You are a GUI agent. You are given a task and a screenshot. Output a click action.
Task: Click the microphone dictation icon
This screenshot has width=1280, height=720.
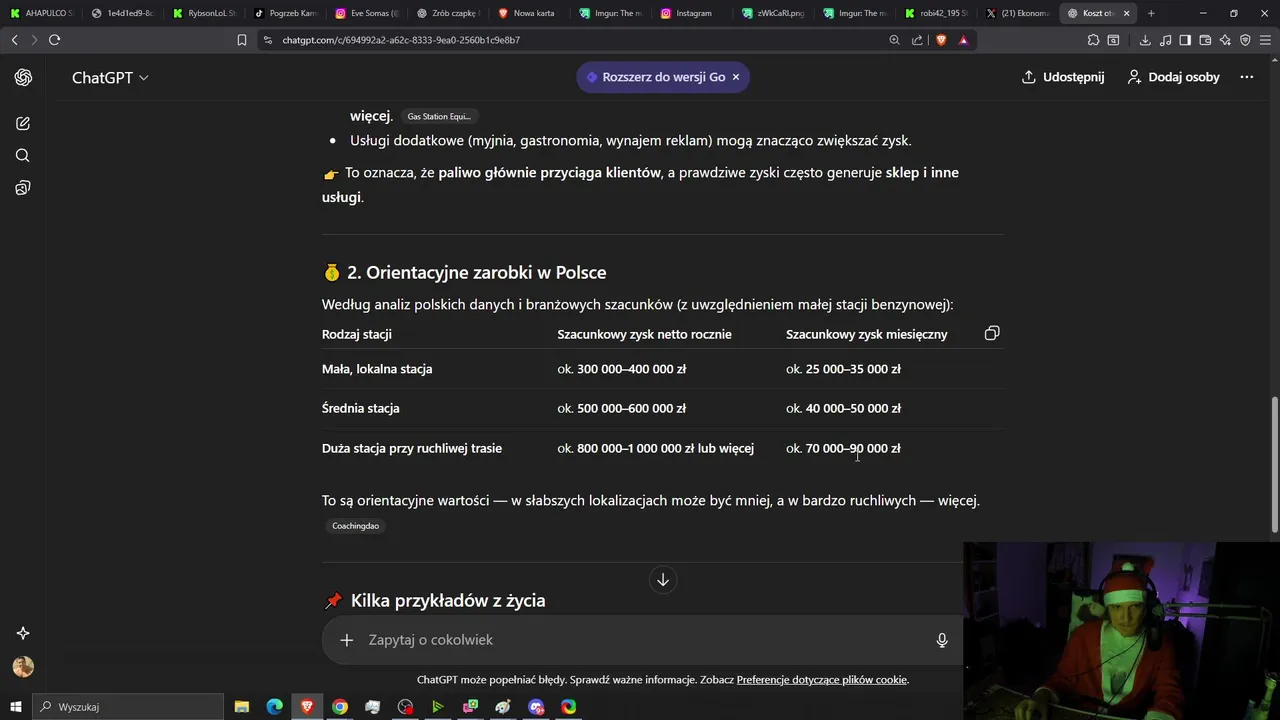pos(941,640)
